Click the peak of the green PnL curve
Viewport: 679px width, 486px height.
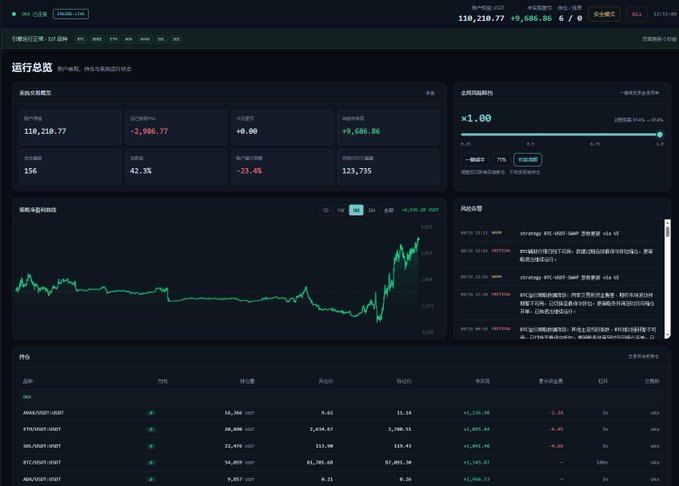pyautogui.click(x=418, y=238)
